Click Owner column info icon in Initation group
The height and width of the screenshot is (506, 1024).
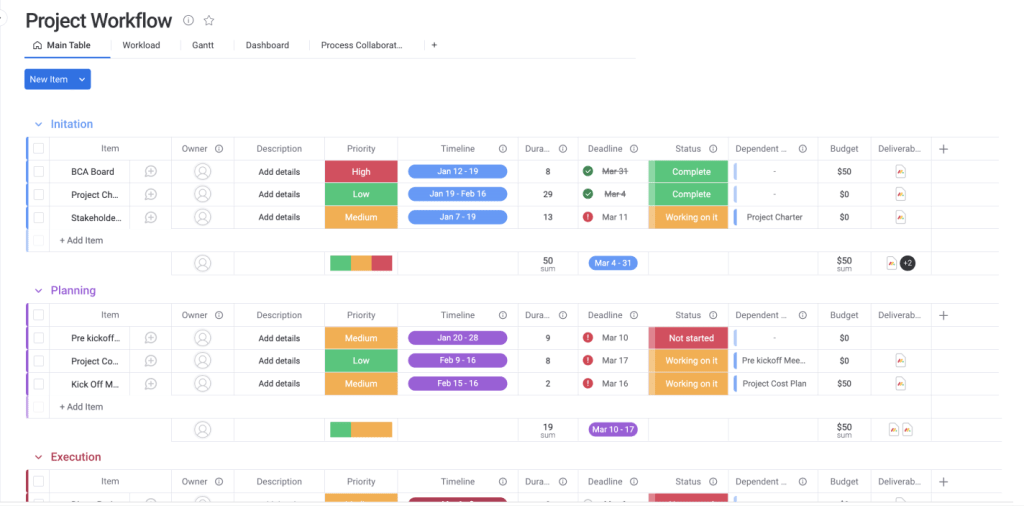(x=219, y=149)
